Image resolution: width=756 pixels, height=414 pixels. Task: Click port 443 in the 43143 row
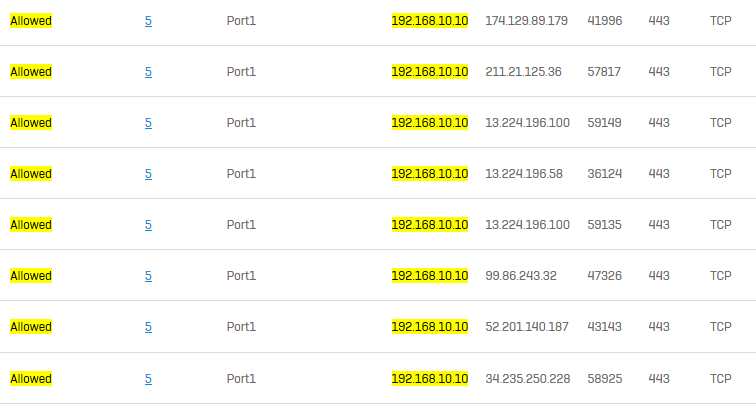tap(659, 327)
